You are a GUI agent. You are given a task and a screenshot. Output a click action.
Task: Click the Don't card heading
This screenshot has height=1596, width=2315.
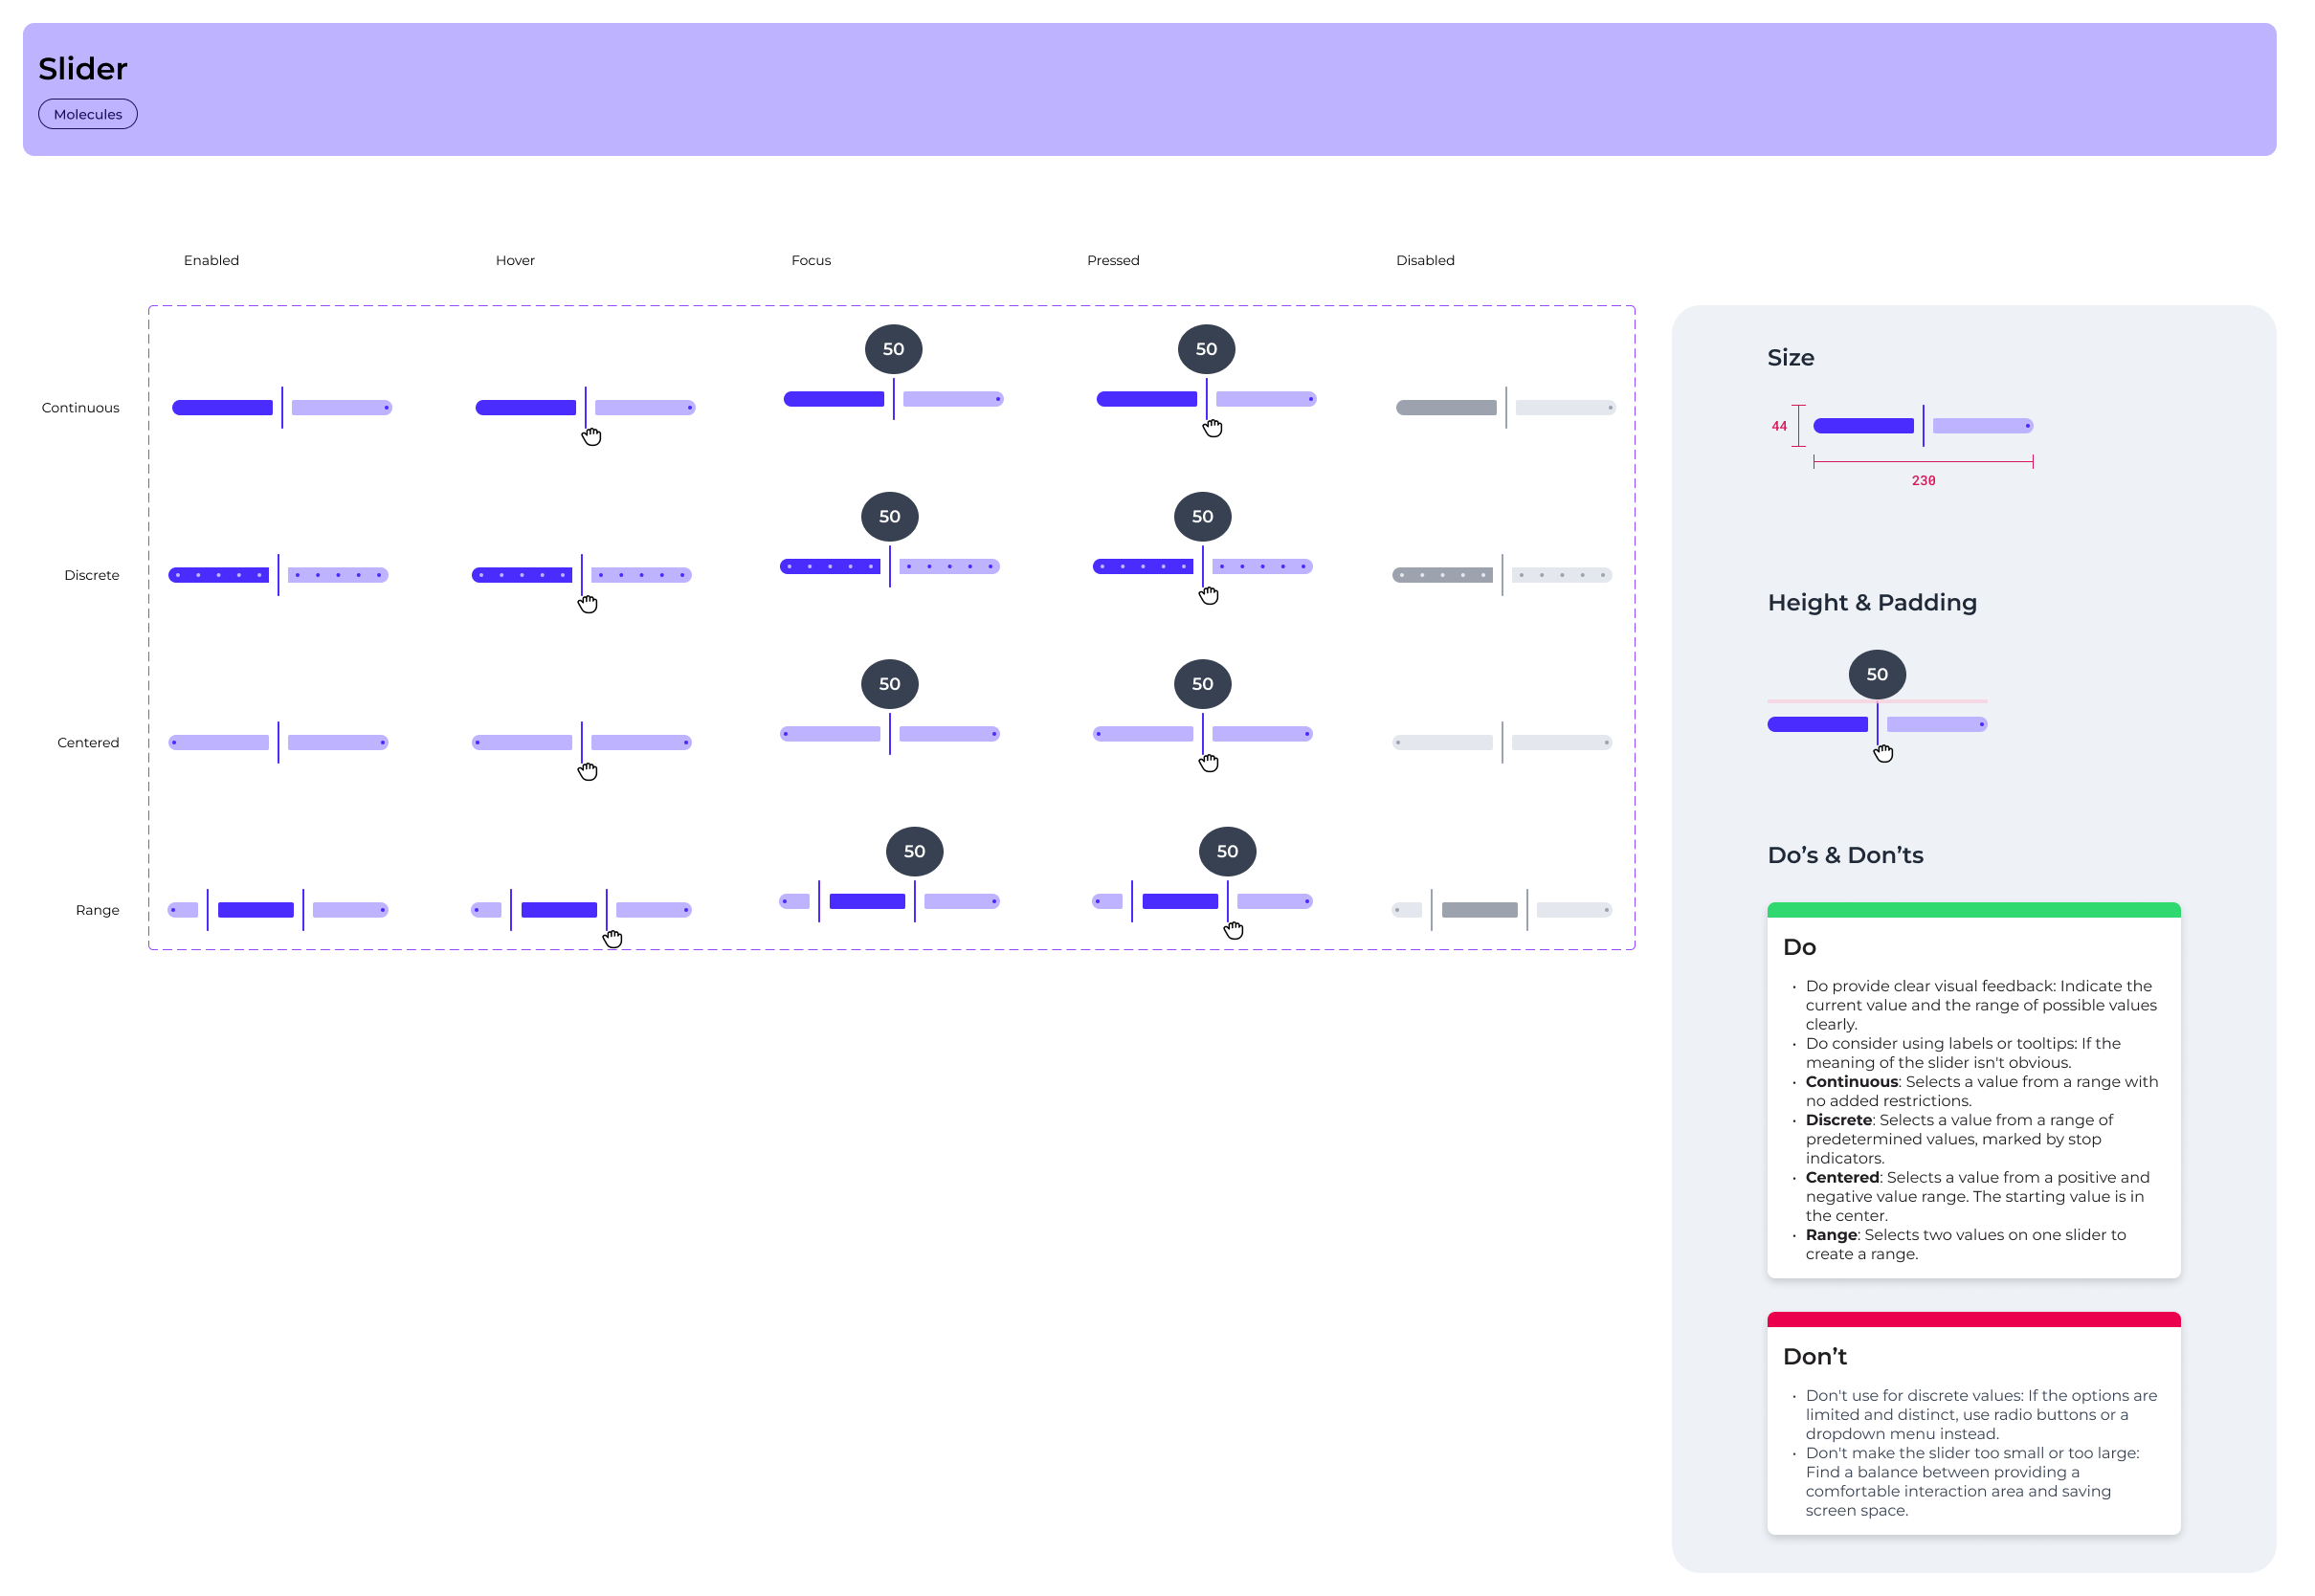pos(1814,1357)
